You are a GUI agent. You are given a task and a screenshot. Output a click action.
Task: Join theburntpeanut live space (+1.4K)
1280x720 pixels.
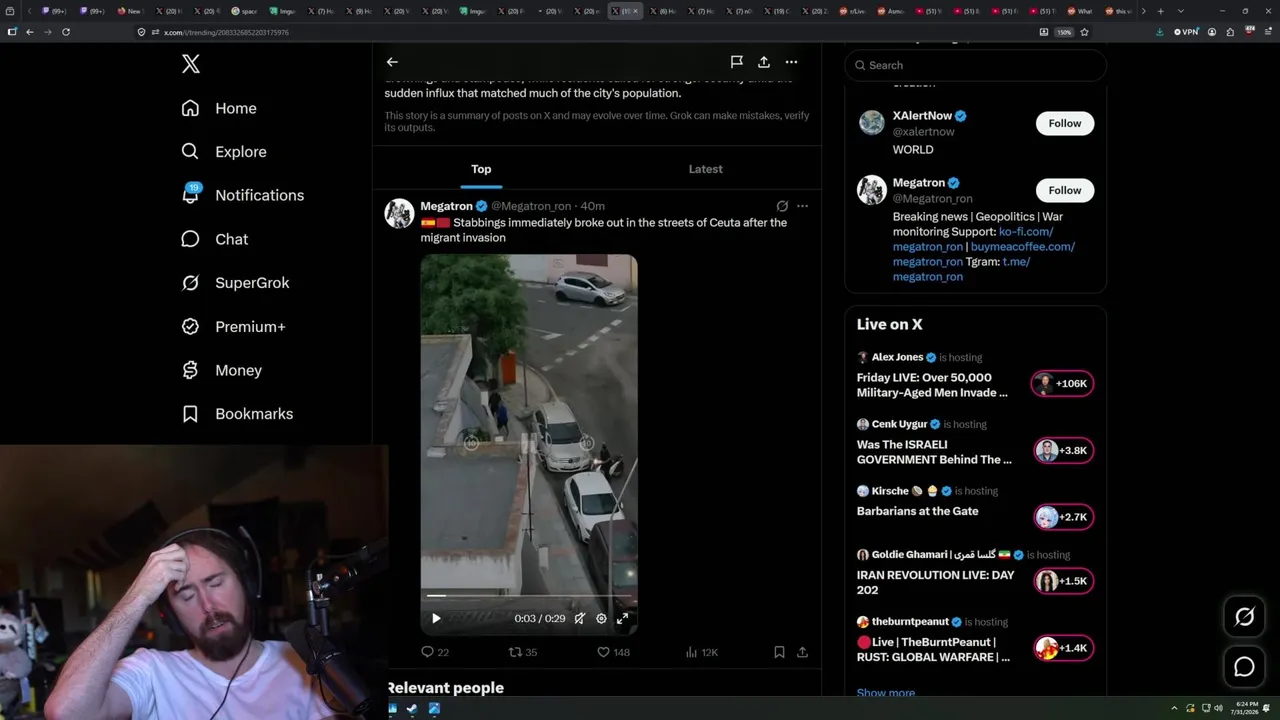[x=1063, y=649]
